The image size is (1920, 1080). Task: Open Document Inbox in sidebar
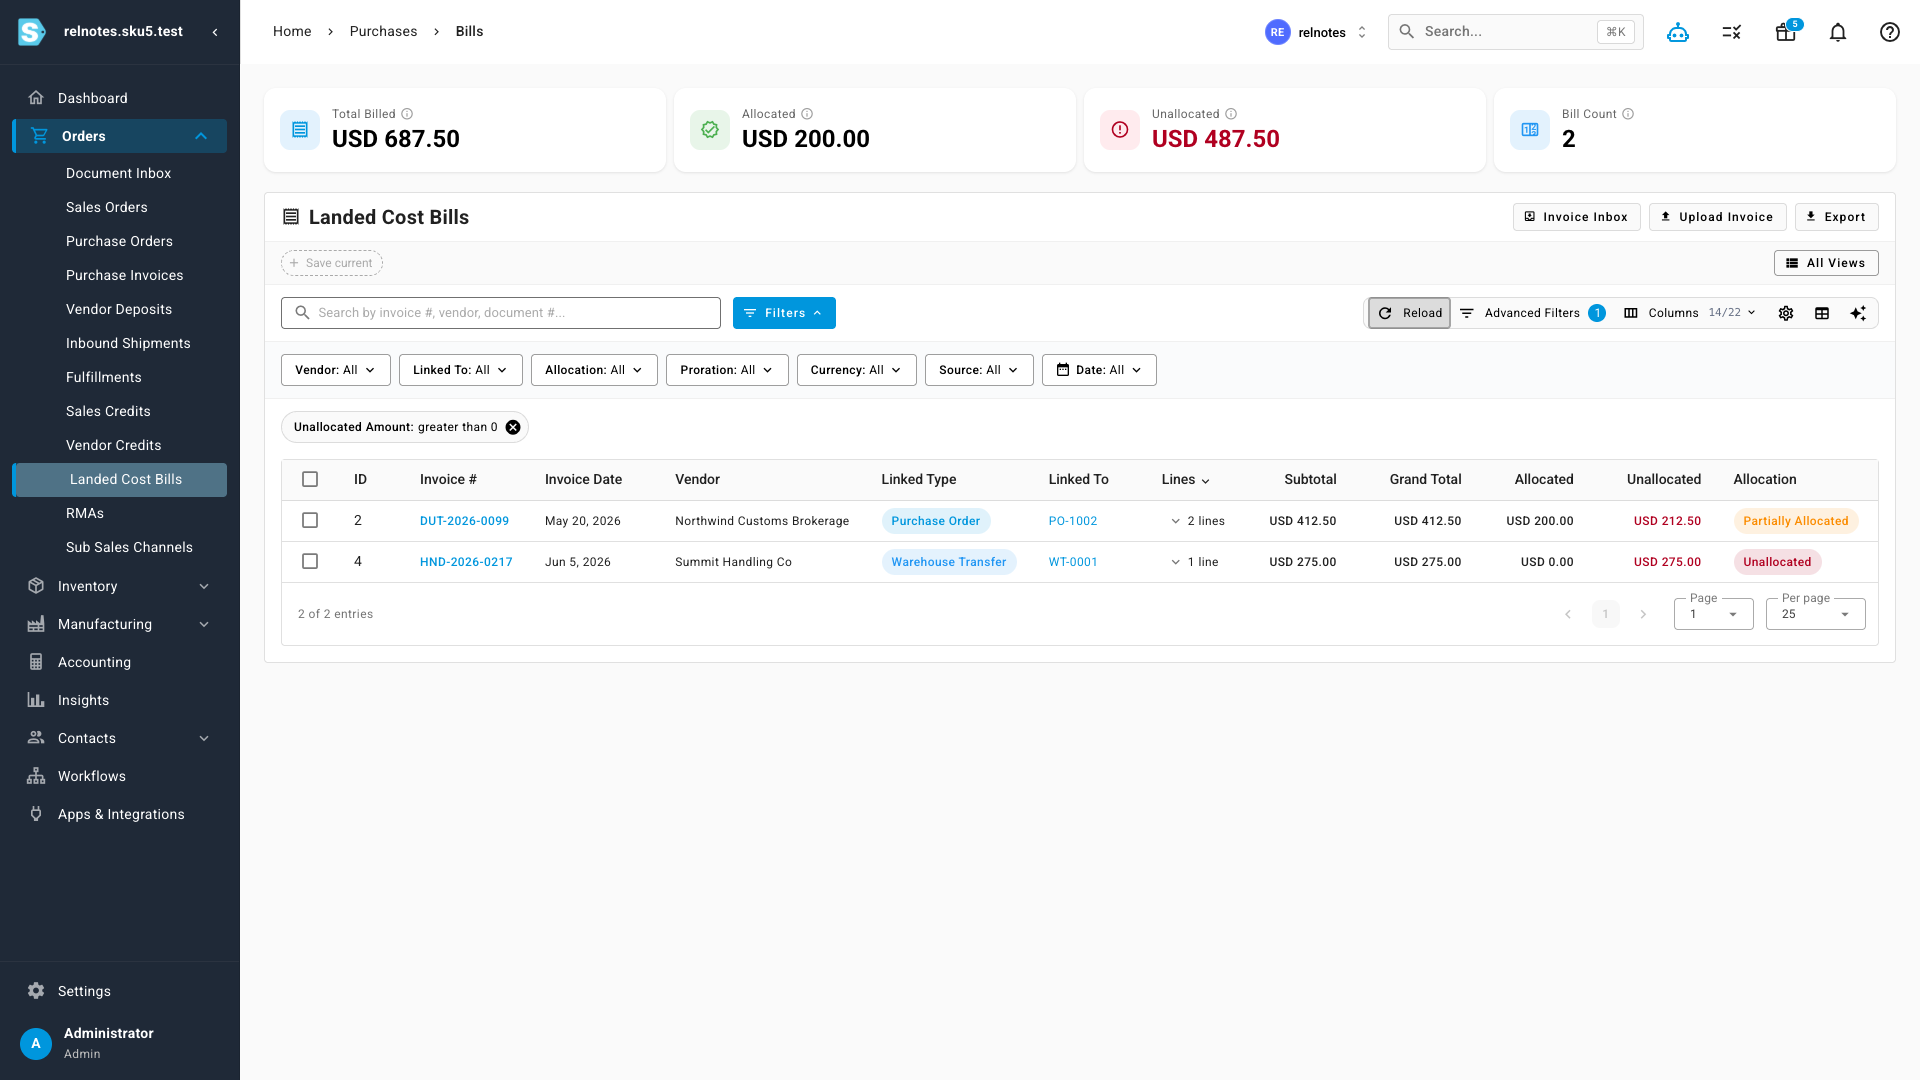coord(118,173)
